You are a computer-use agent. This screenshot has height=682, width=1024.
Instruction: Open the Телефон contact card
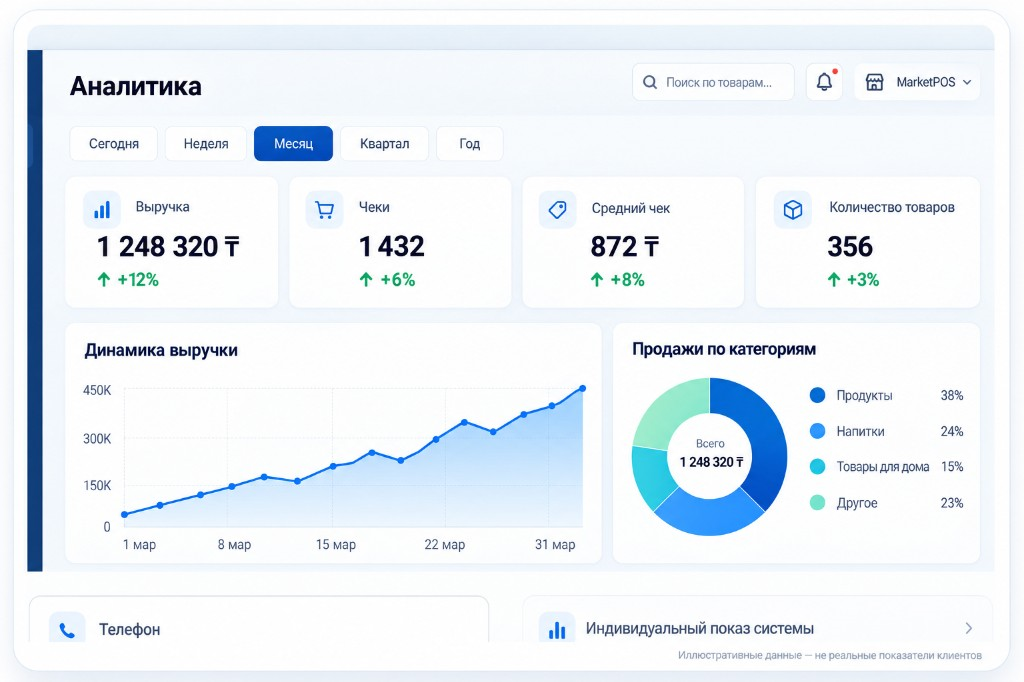click(259, 619)
